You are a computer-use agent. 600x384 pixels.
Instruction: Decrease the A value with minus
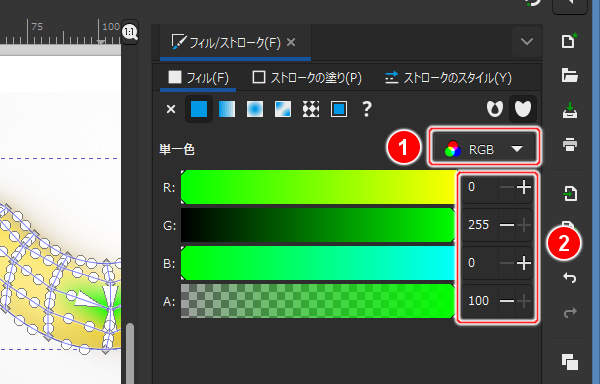click(x=507, y=301)
